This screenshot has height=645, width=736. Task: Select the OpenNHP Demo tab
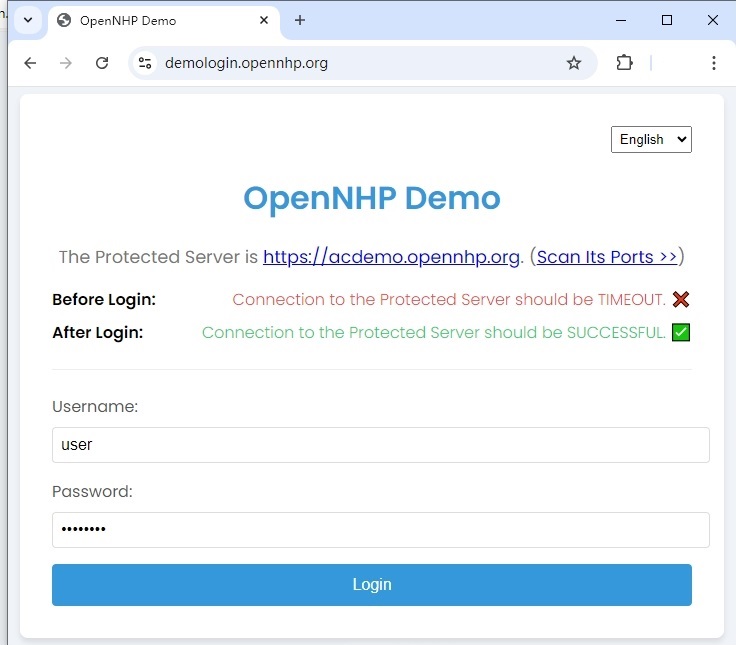click(x=164, y=21)
